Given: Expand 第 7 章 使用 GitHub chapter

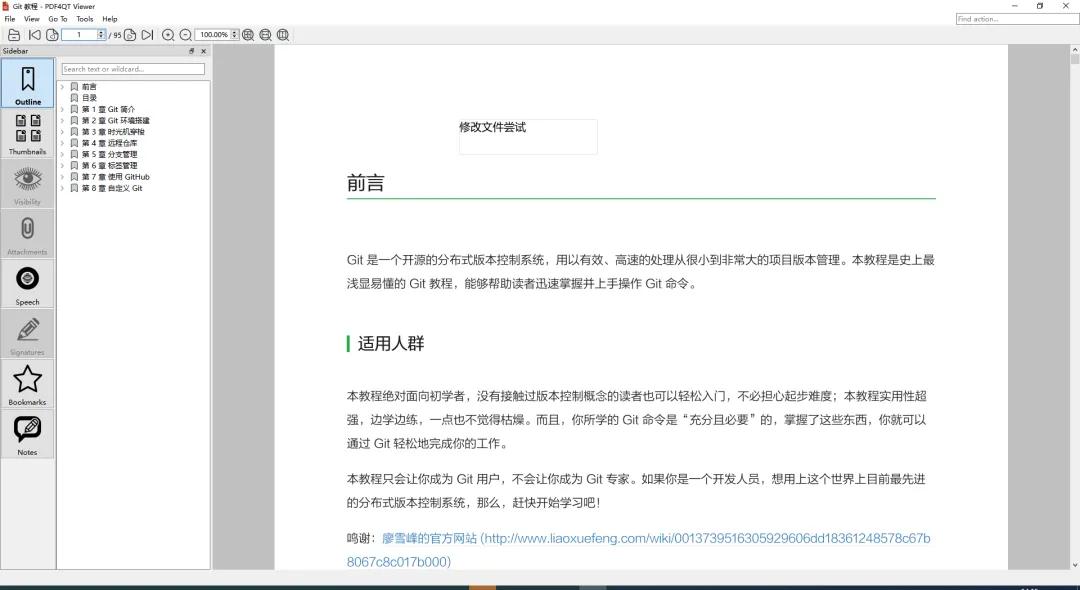Looking at the screenshot, I should point(64,176).
